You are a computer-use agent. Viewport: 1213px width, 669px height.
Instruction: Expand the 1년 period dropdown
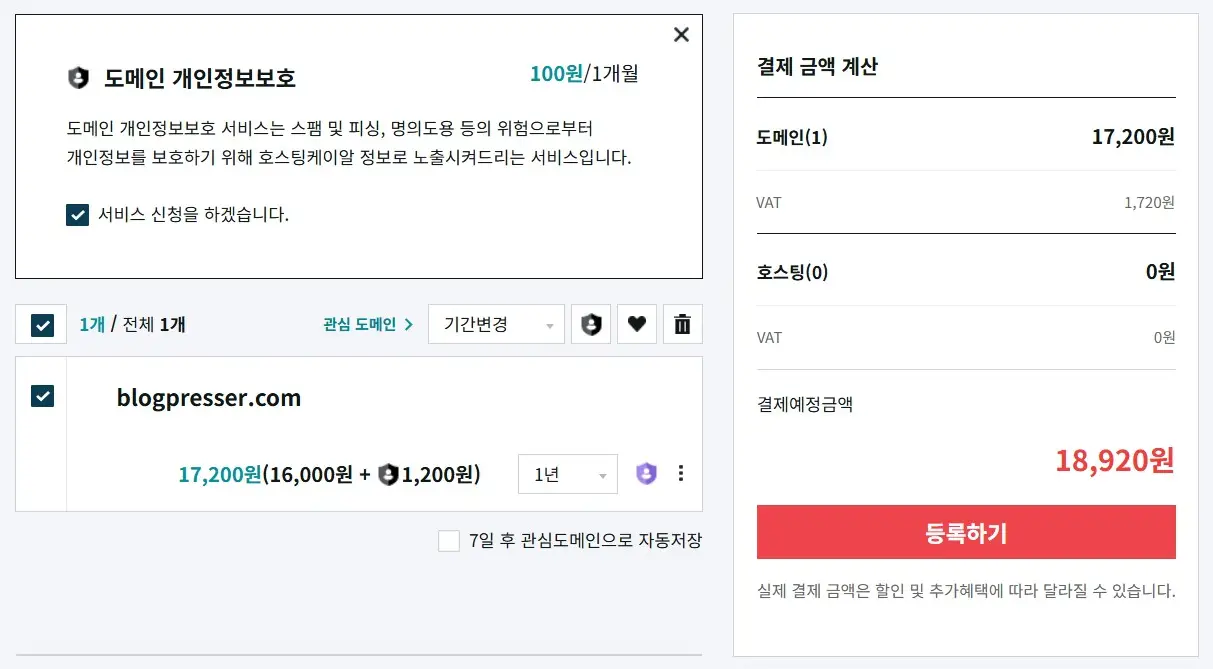tap(567, 475)
